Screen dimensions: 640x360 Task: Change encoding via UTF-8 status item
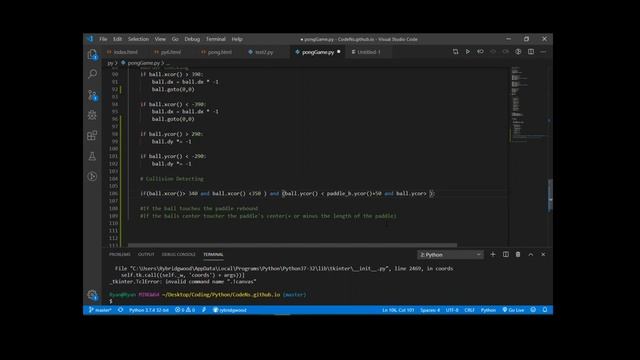click(452, 310)
